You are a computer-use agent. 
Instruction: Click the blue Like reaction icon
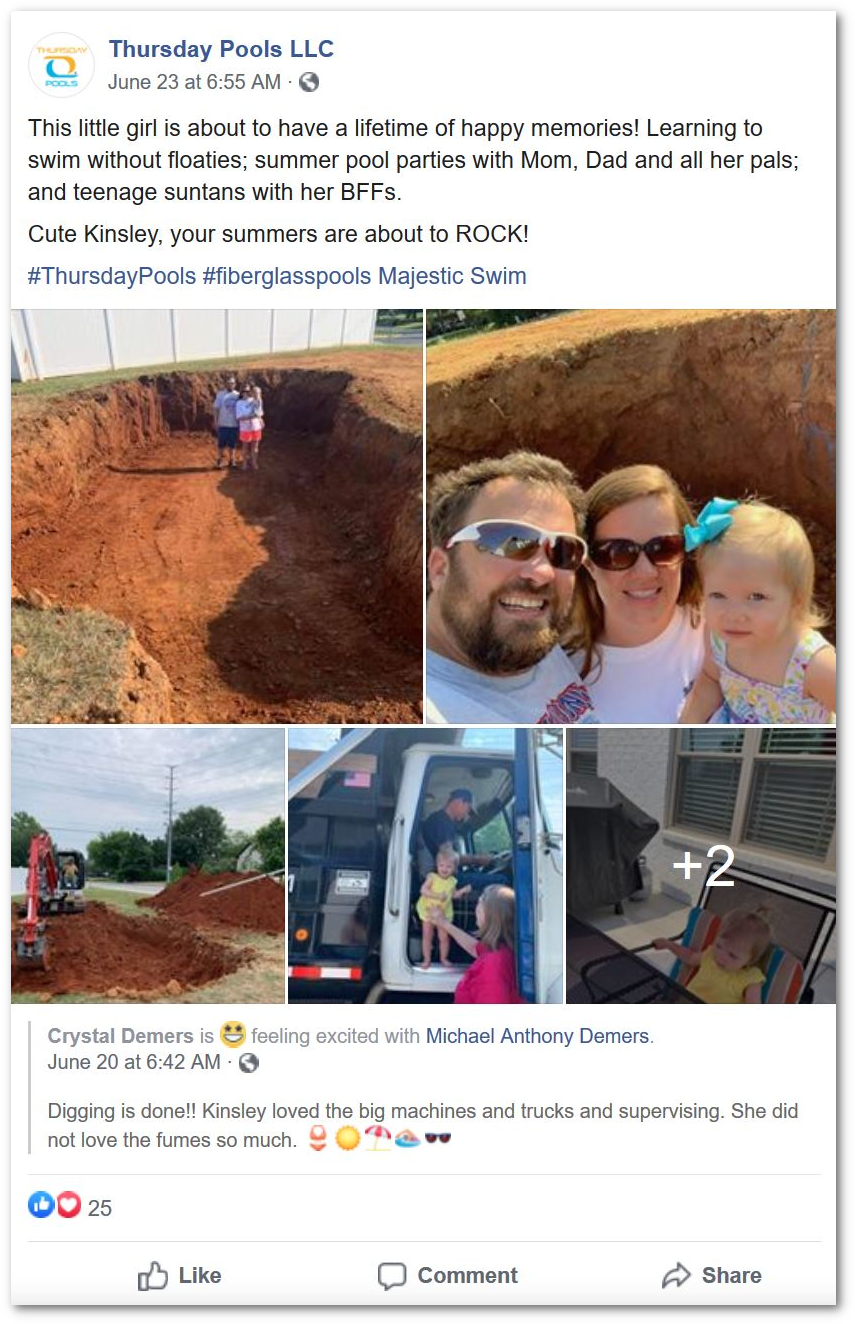pyautogui.click(x=41, y=1206)
